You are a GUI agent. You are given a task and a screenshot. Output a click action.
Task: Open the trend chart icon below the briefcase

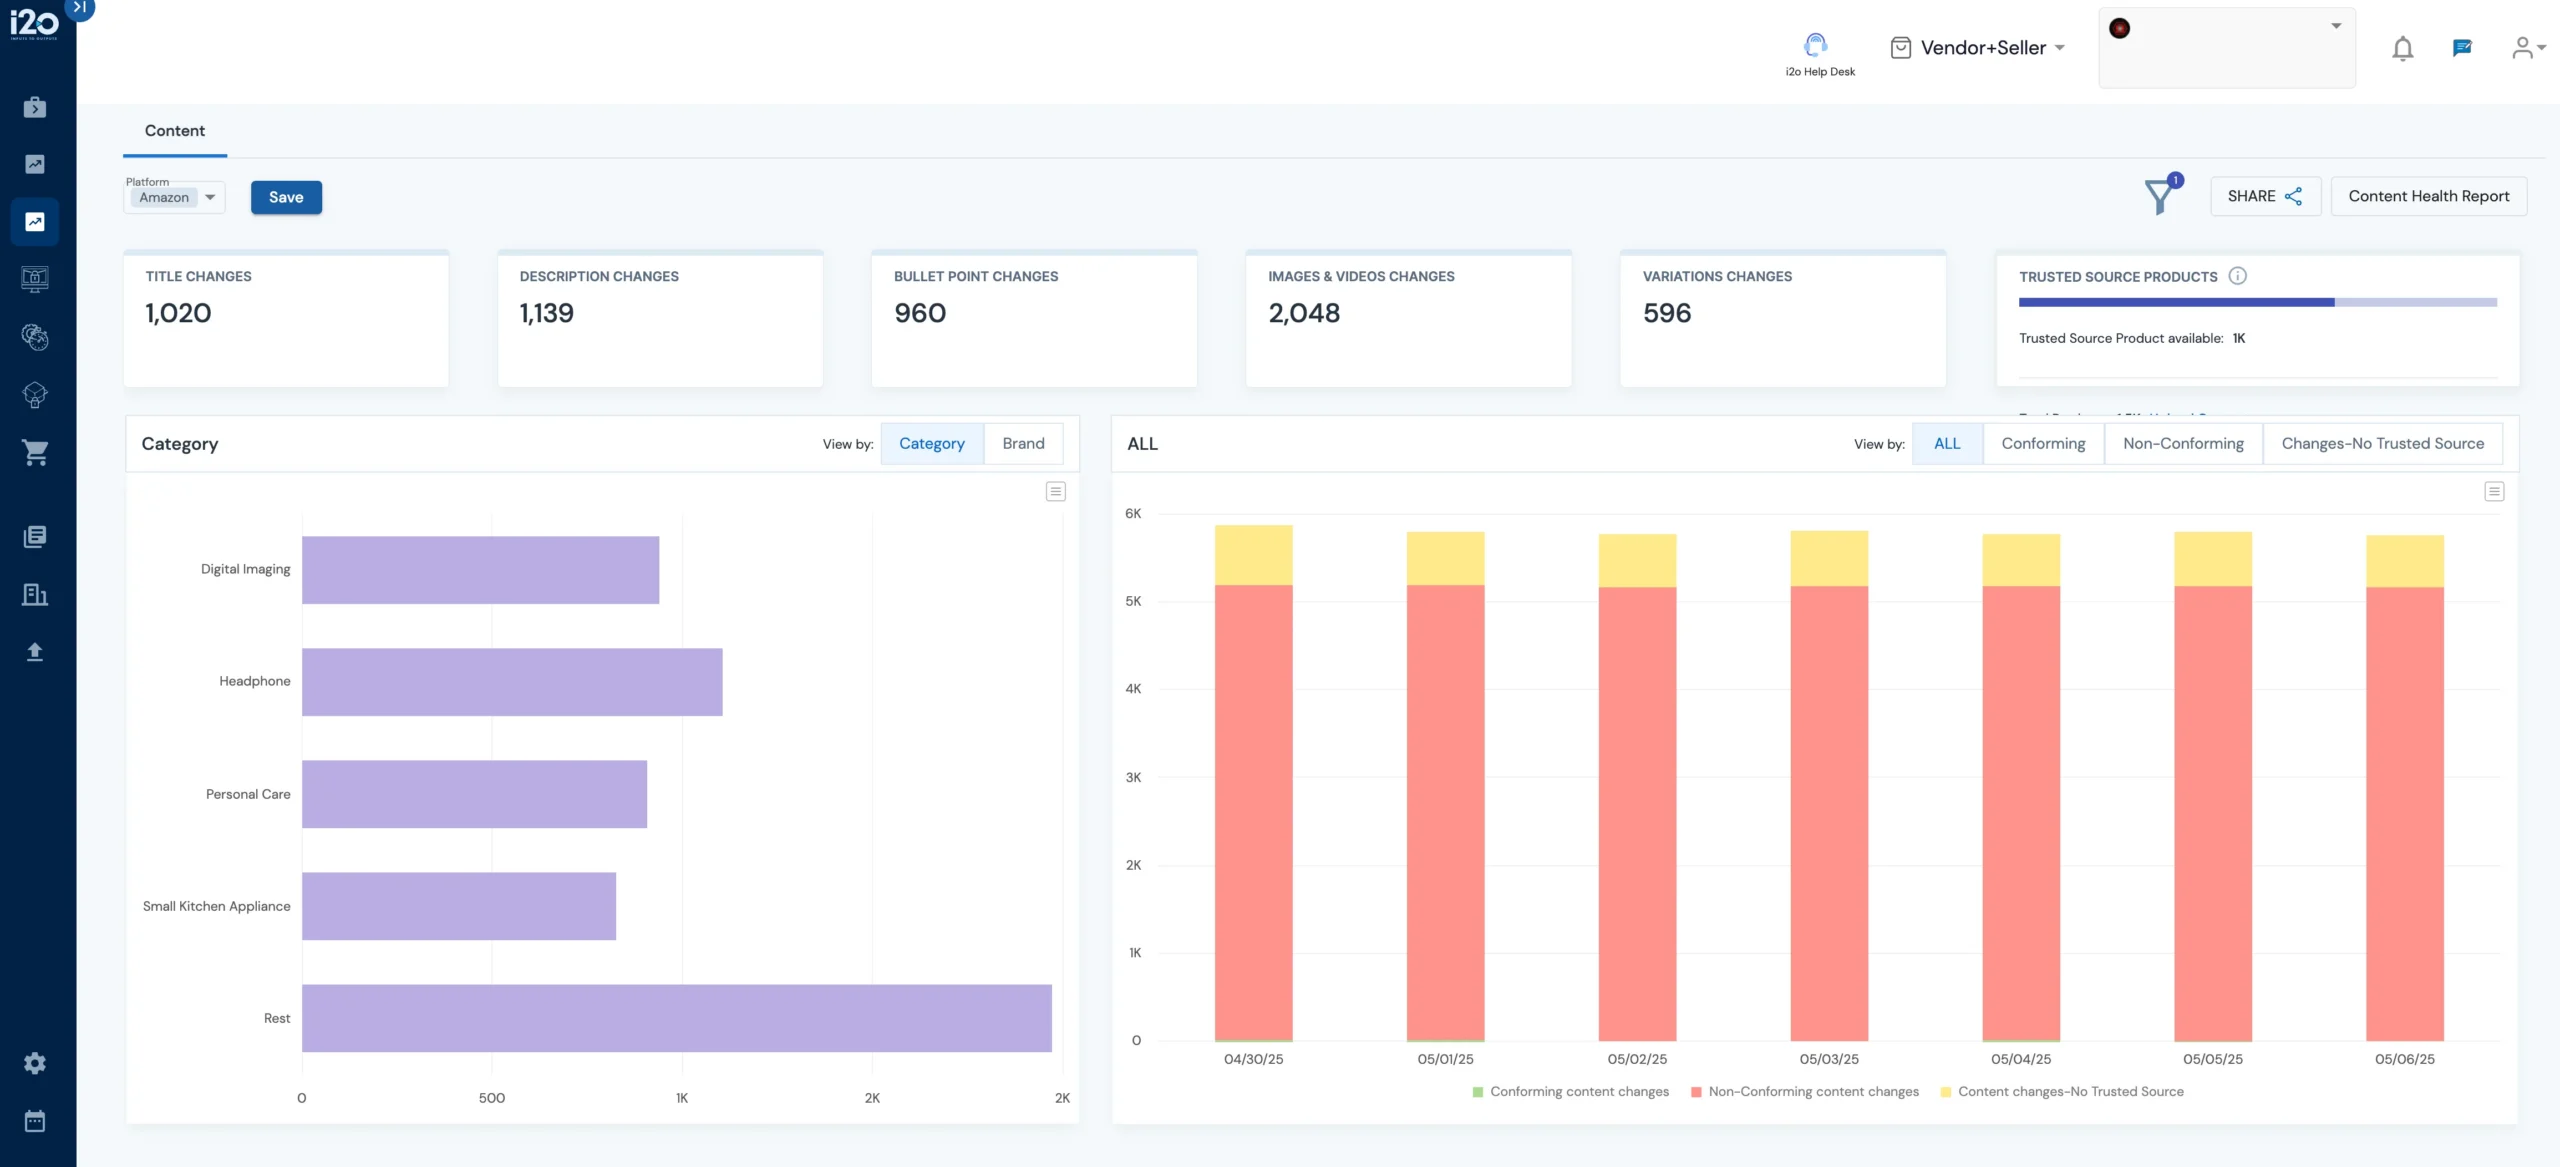[x=35, y=164]
